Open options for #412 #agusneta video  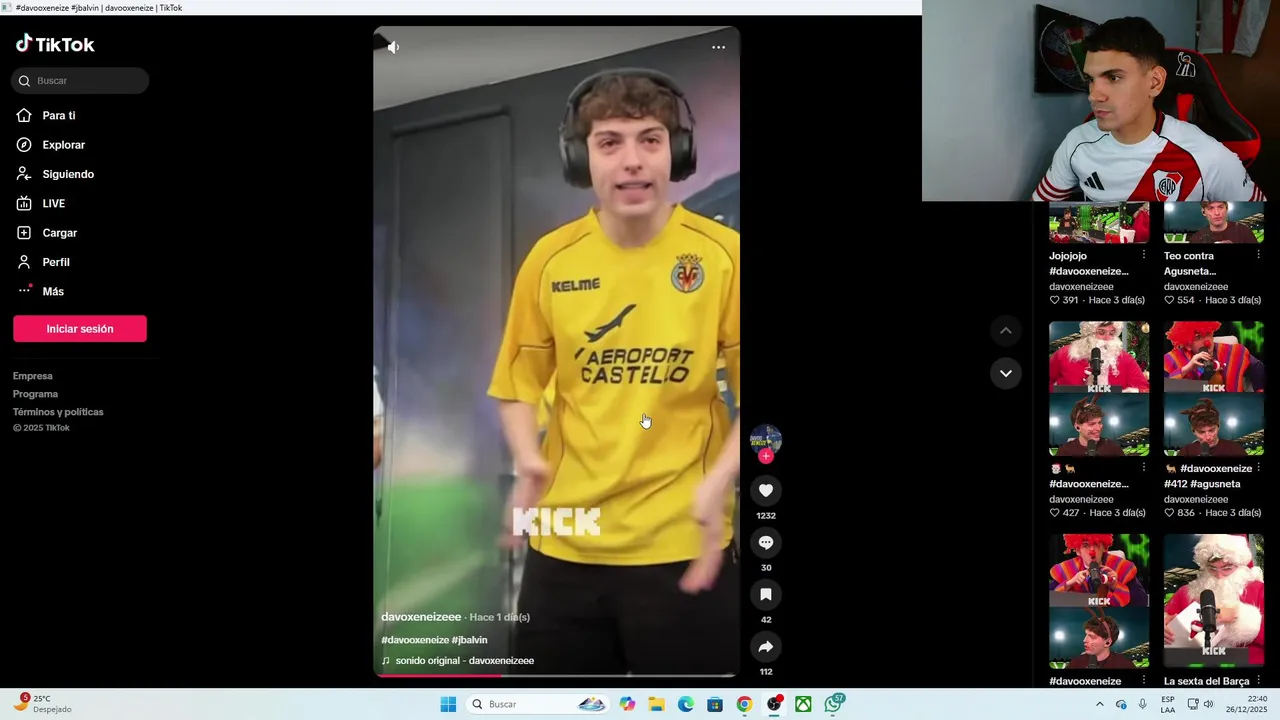click(1259, 467)
